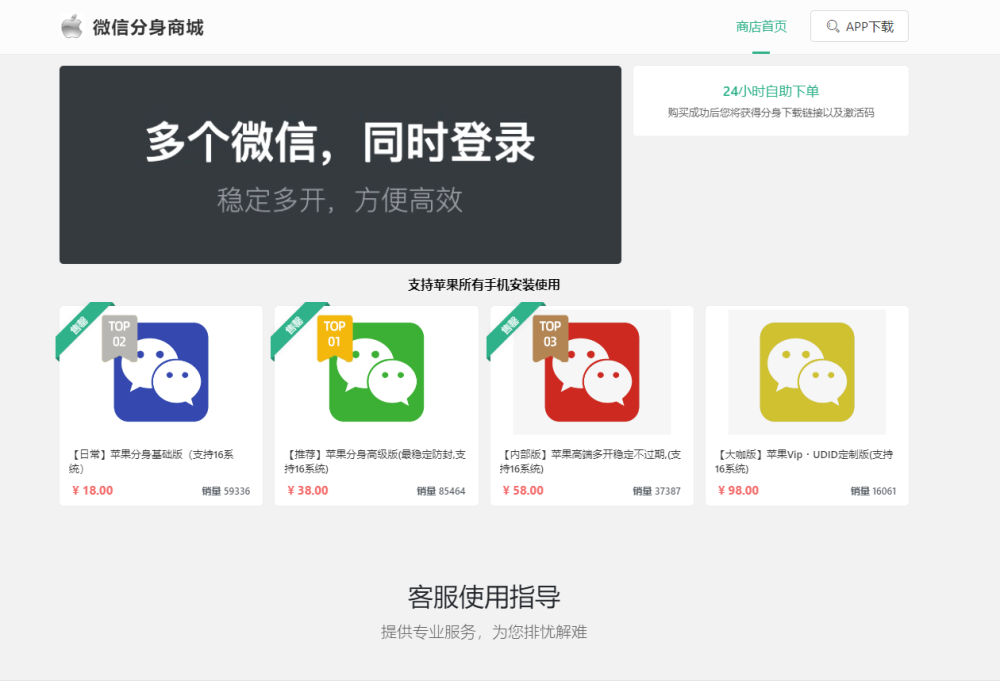
Task: Click the yellow WeChat icon product image
Action: coord(807,372)
